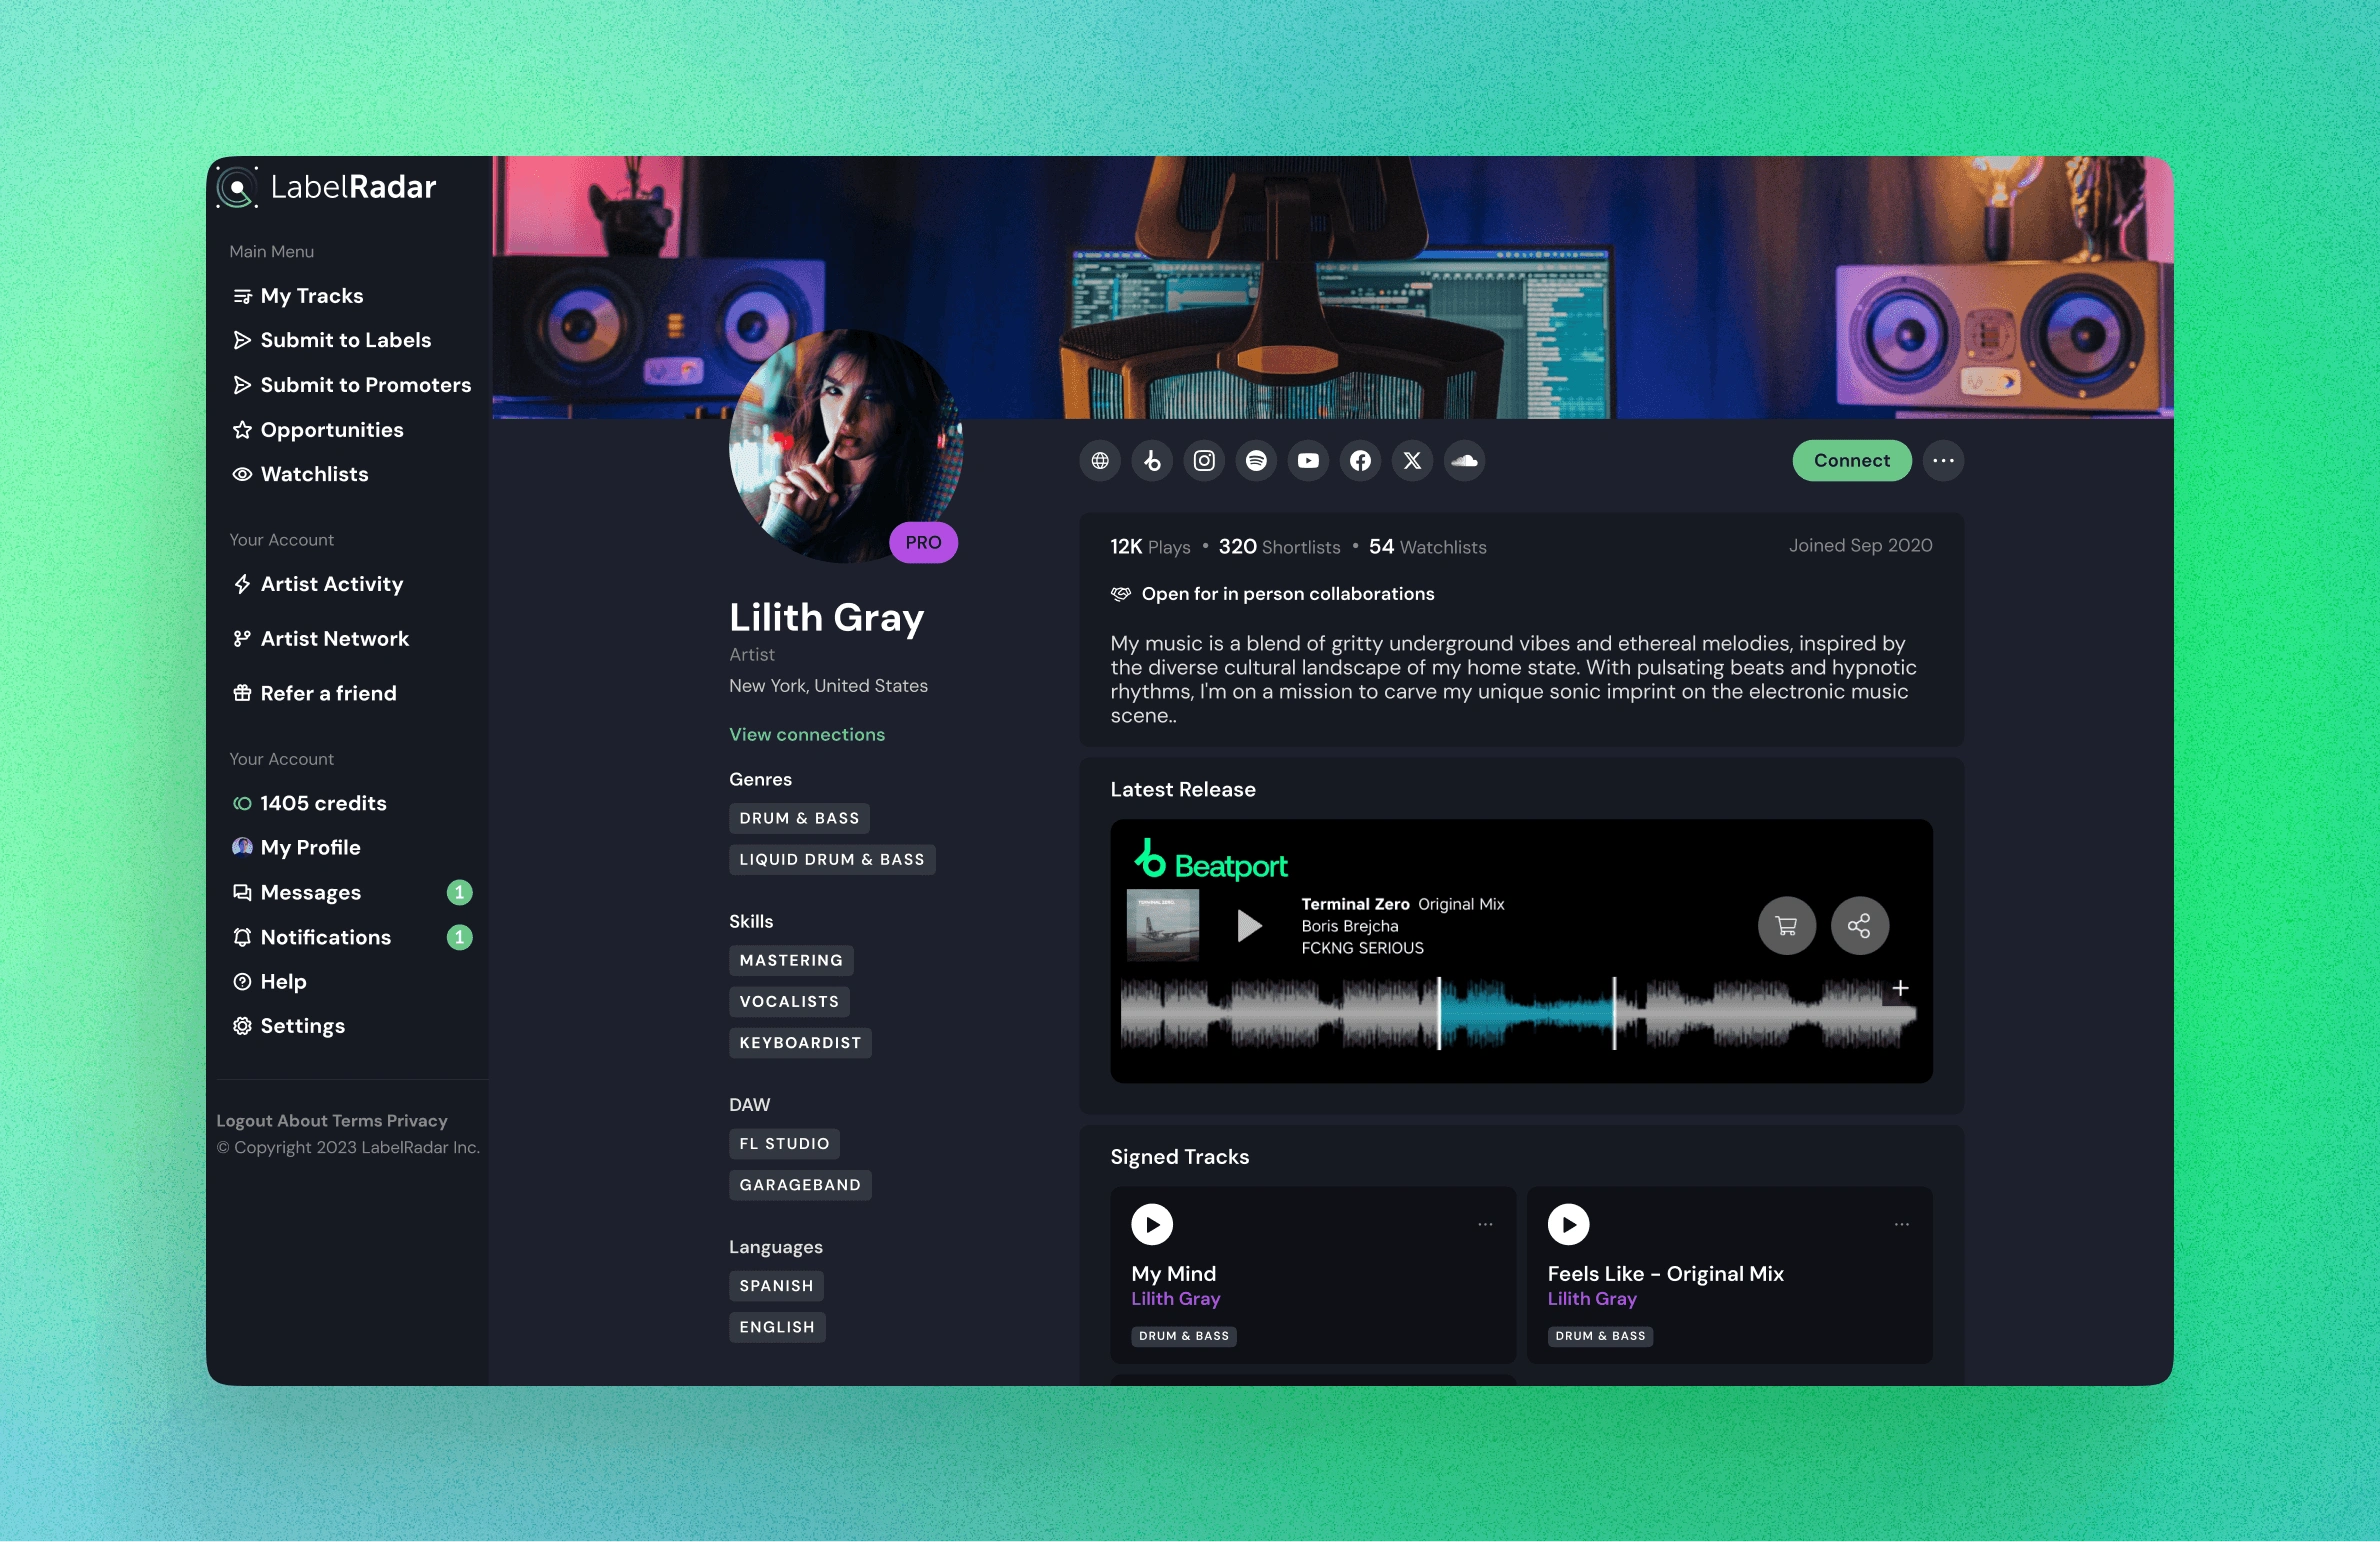Screen dimensions: 2380x1542
Task: Go to Watchlists in main menu
Action: pos(314,474)
